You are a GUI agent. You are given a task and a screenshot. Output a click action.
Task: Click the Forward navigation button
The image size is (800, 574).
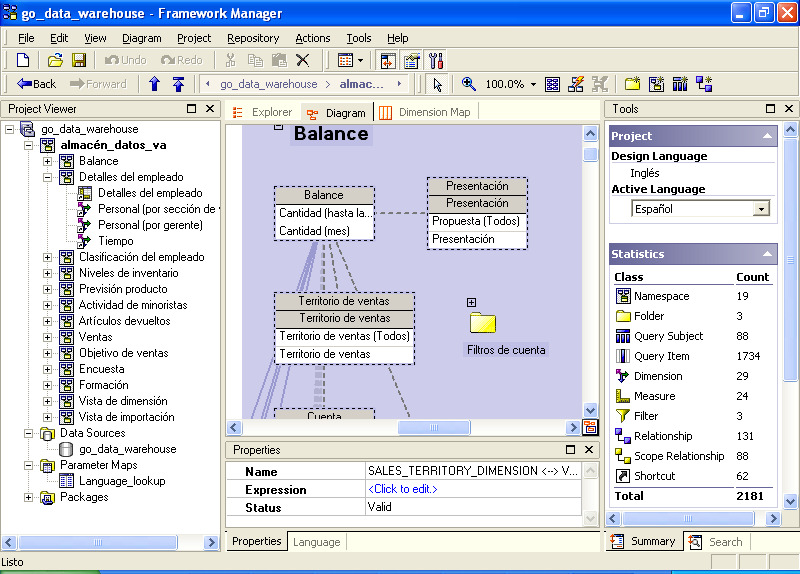98,84
